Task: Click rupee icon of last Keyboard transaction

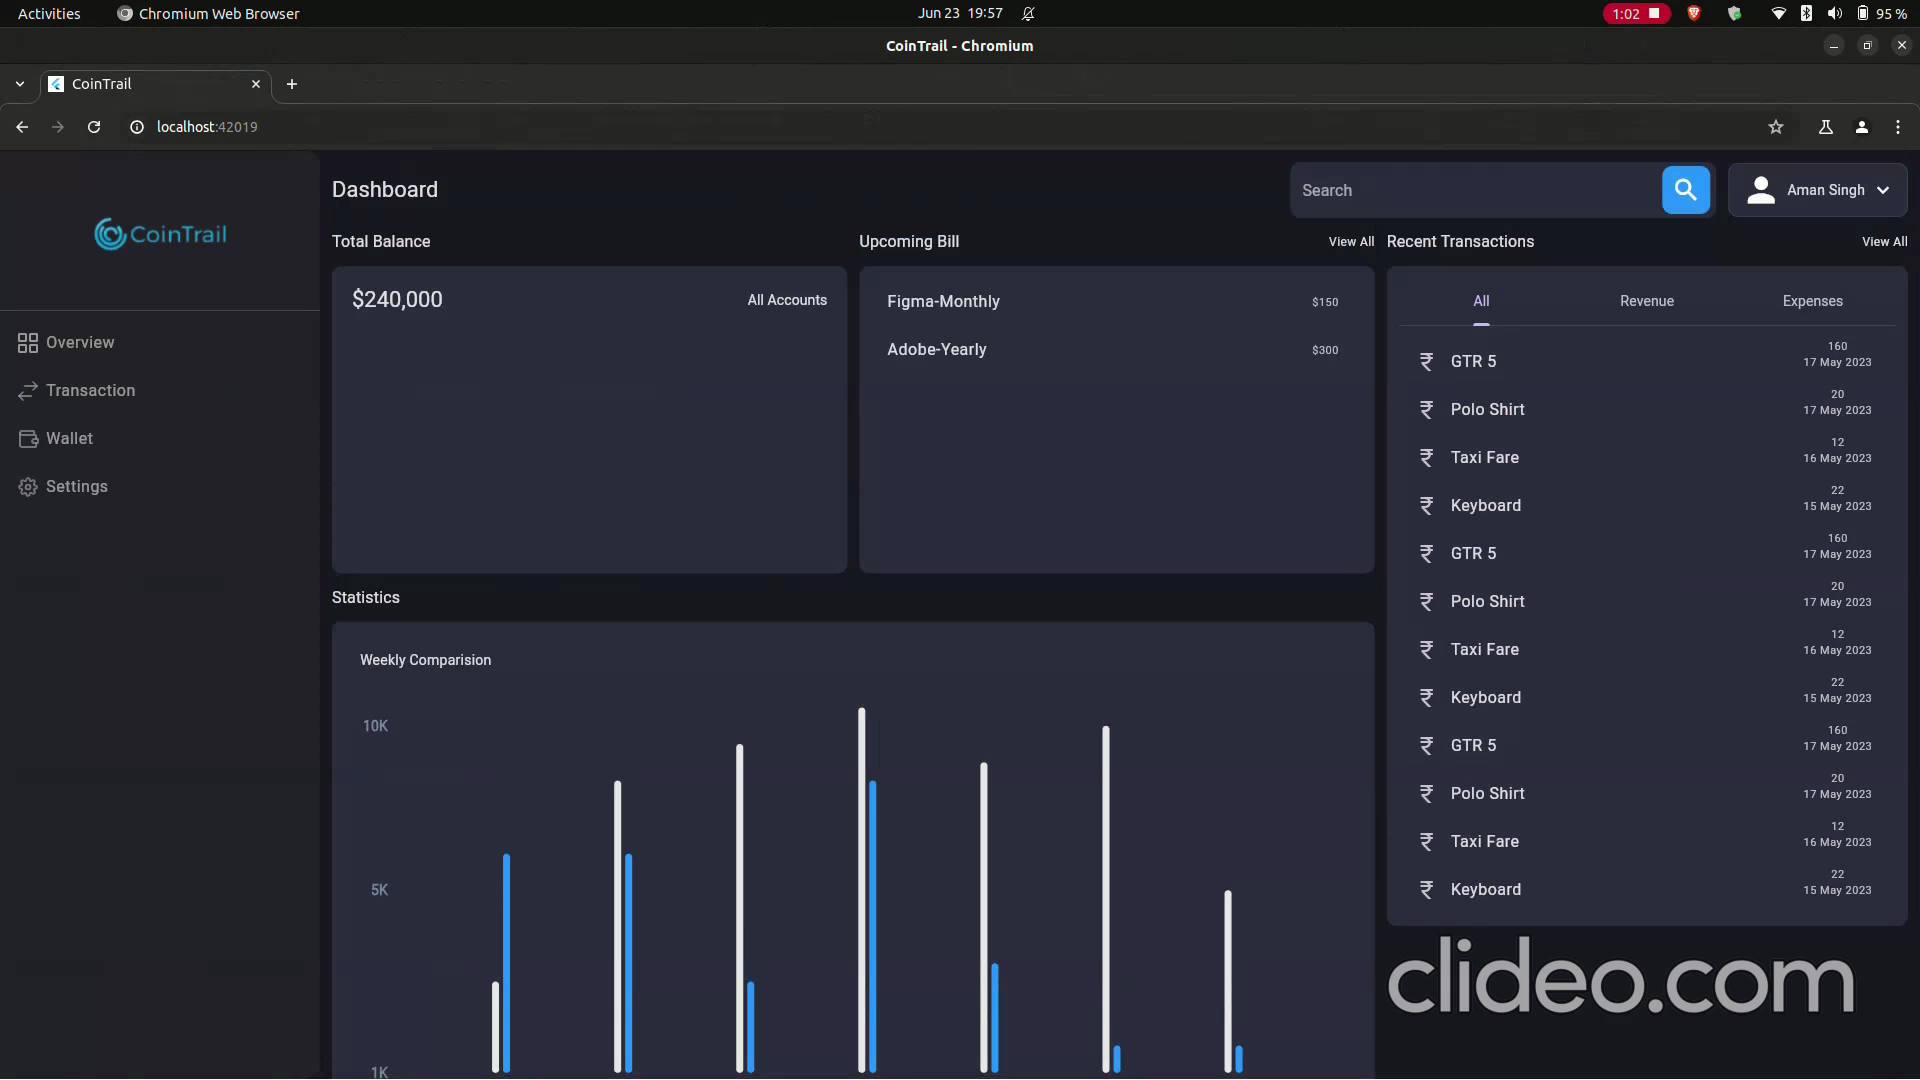Action: 1427,890
